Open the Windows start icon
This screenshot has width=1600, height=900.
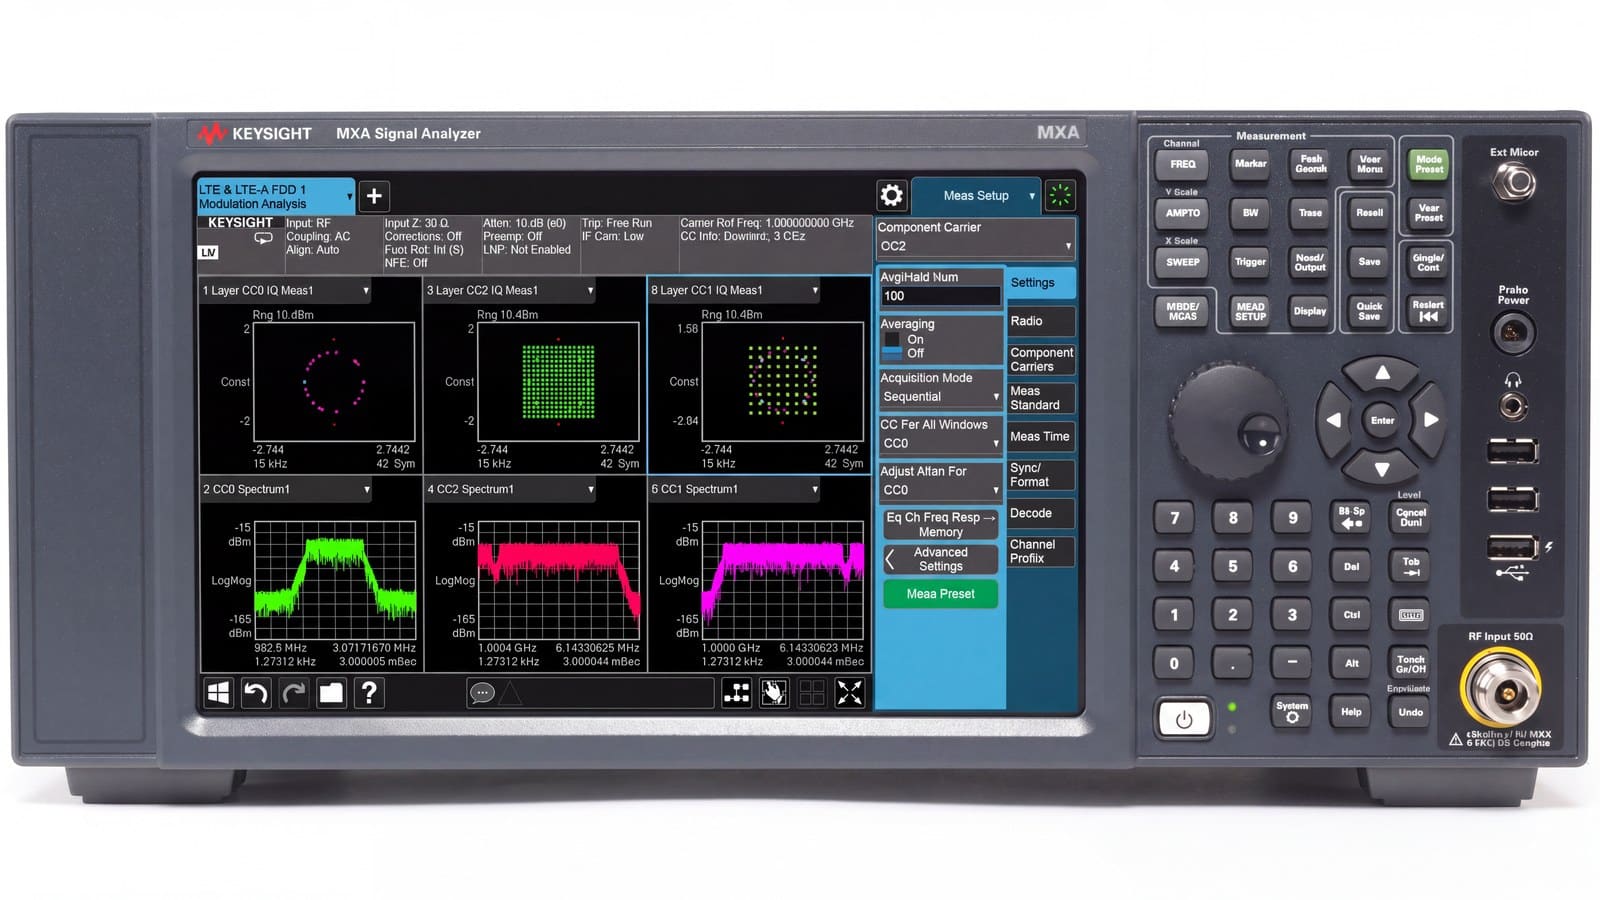[x=218, y=692]
